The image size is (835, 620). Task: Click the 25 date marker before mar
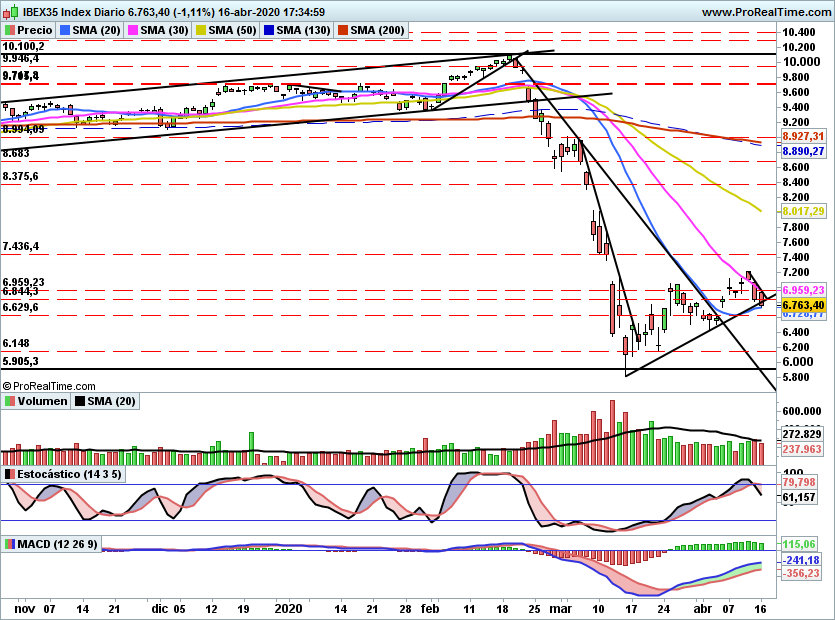click(x=535, y=609)
